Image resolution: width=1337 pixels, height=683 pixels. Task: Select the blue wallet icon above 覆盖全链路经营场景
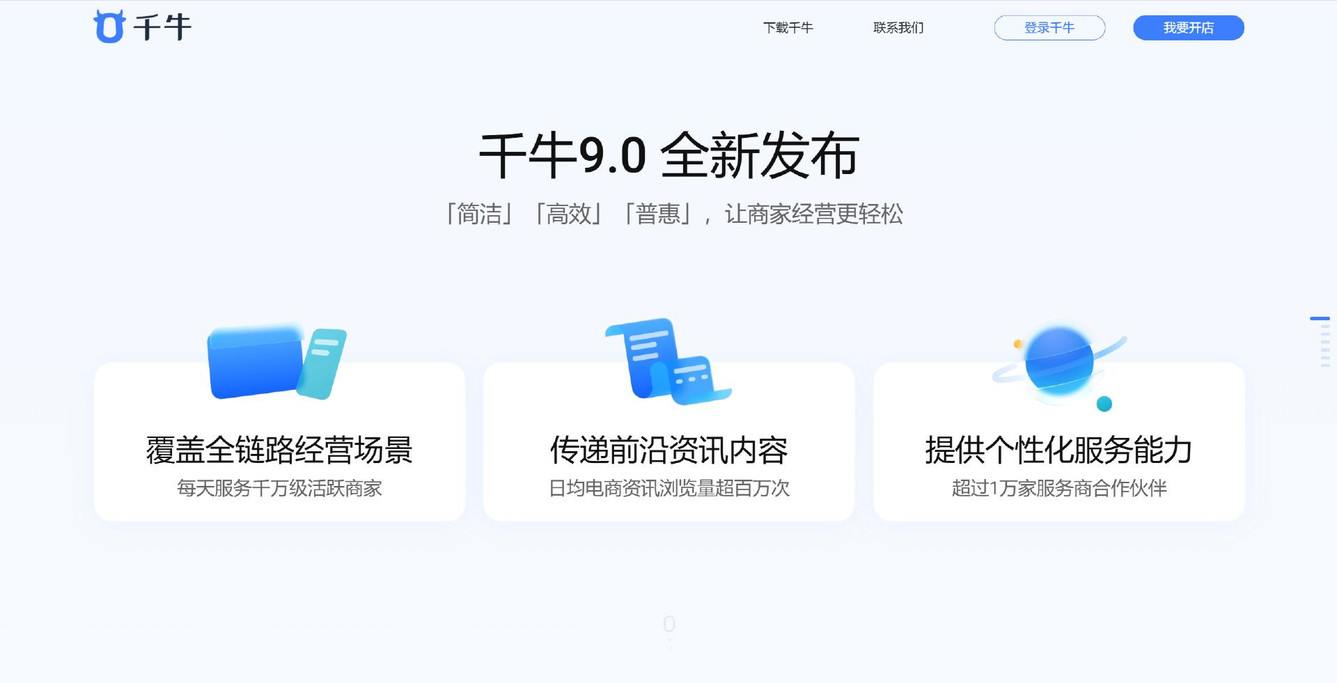pos(277,360)
